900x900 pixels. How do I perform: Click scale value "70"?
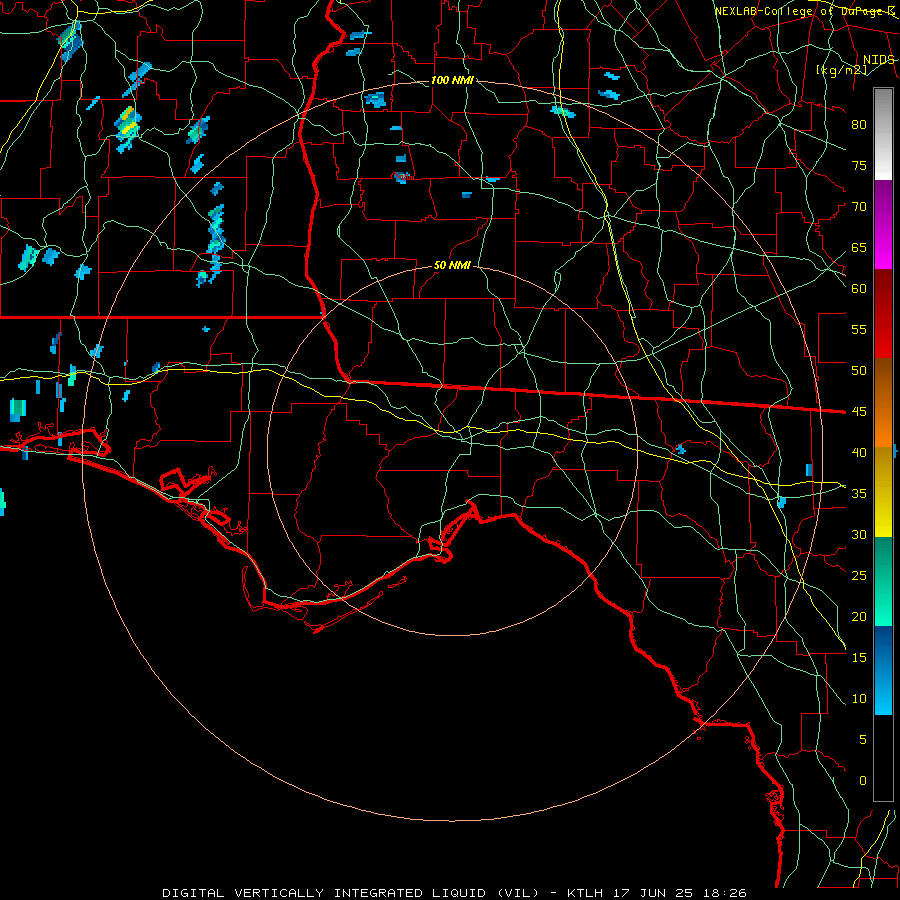859,207
